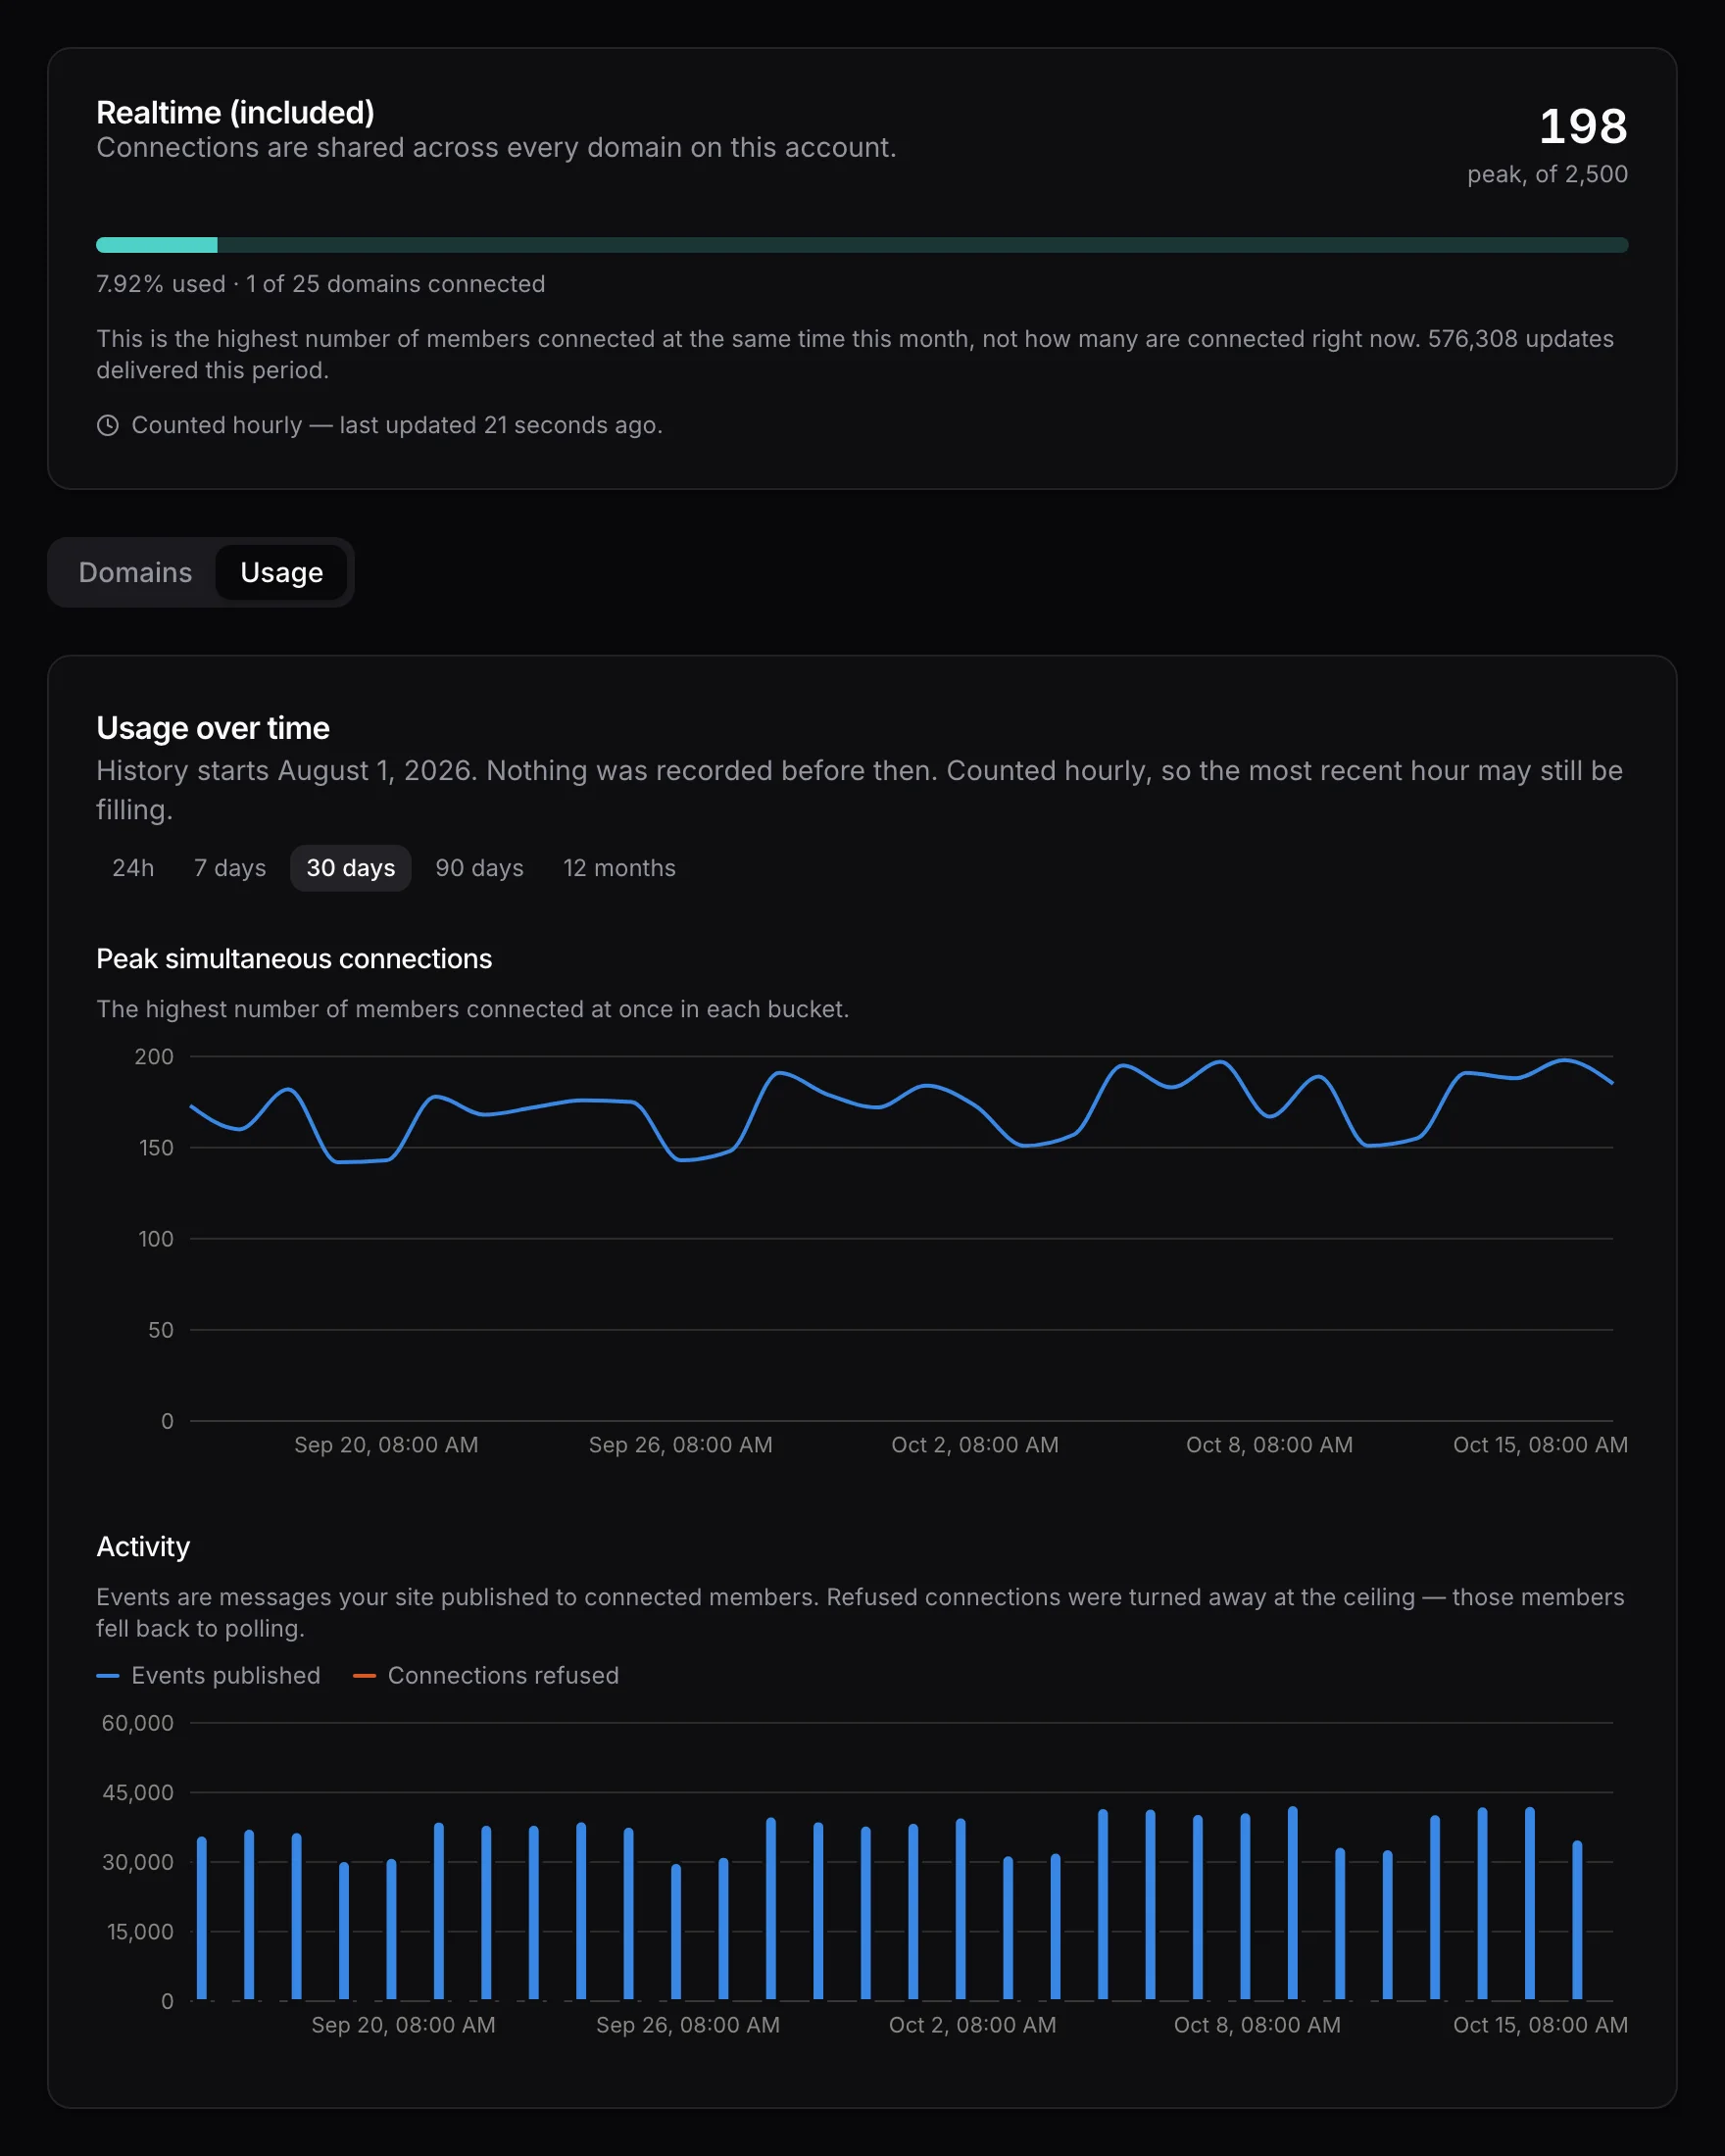
Task: Click the 150 y-axis label
Action: (156, 1148)
